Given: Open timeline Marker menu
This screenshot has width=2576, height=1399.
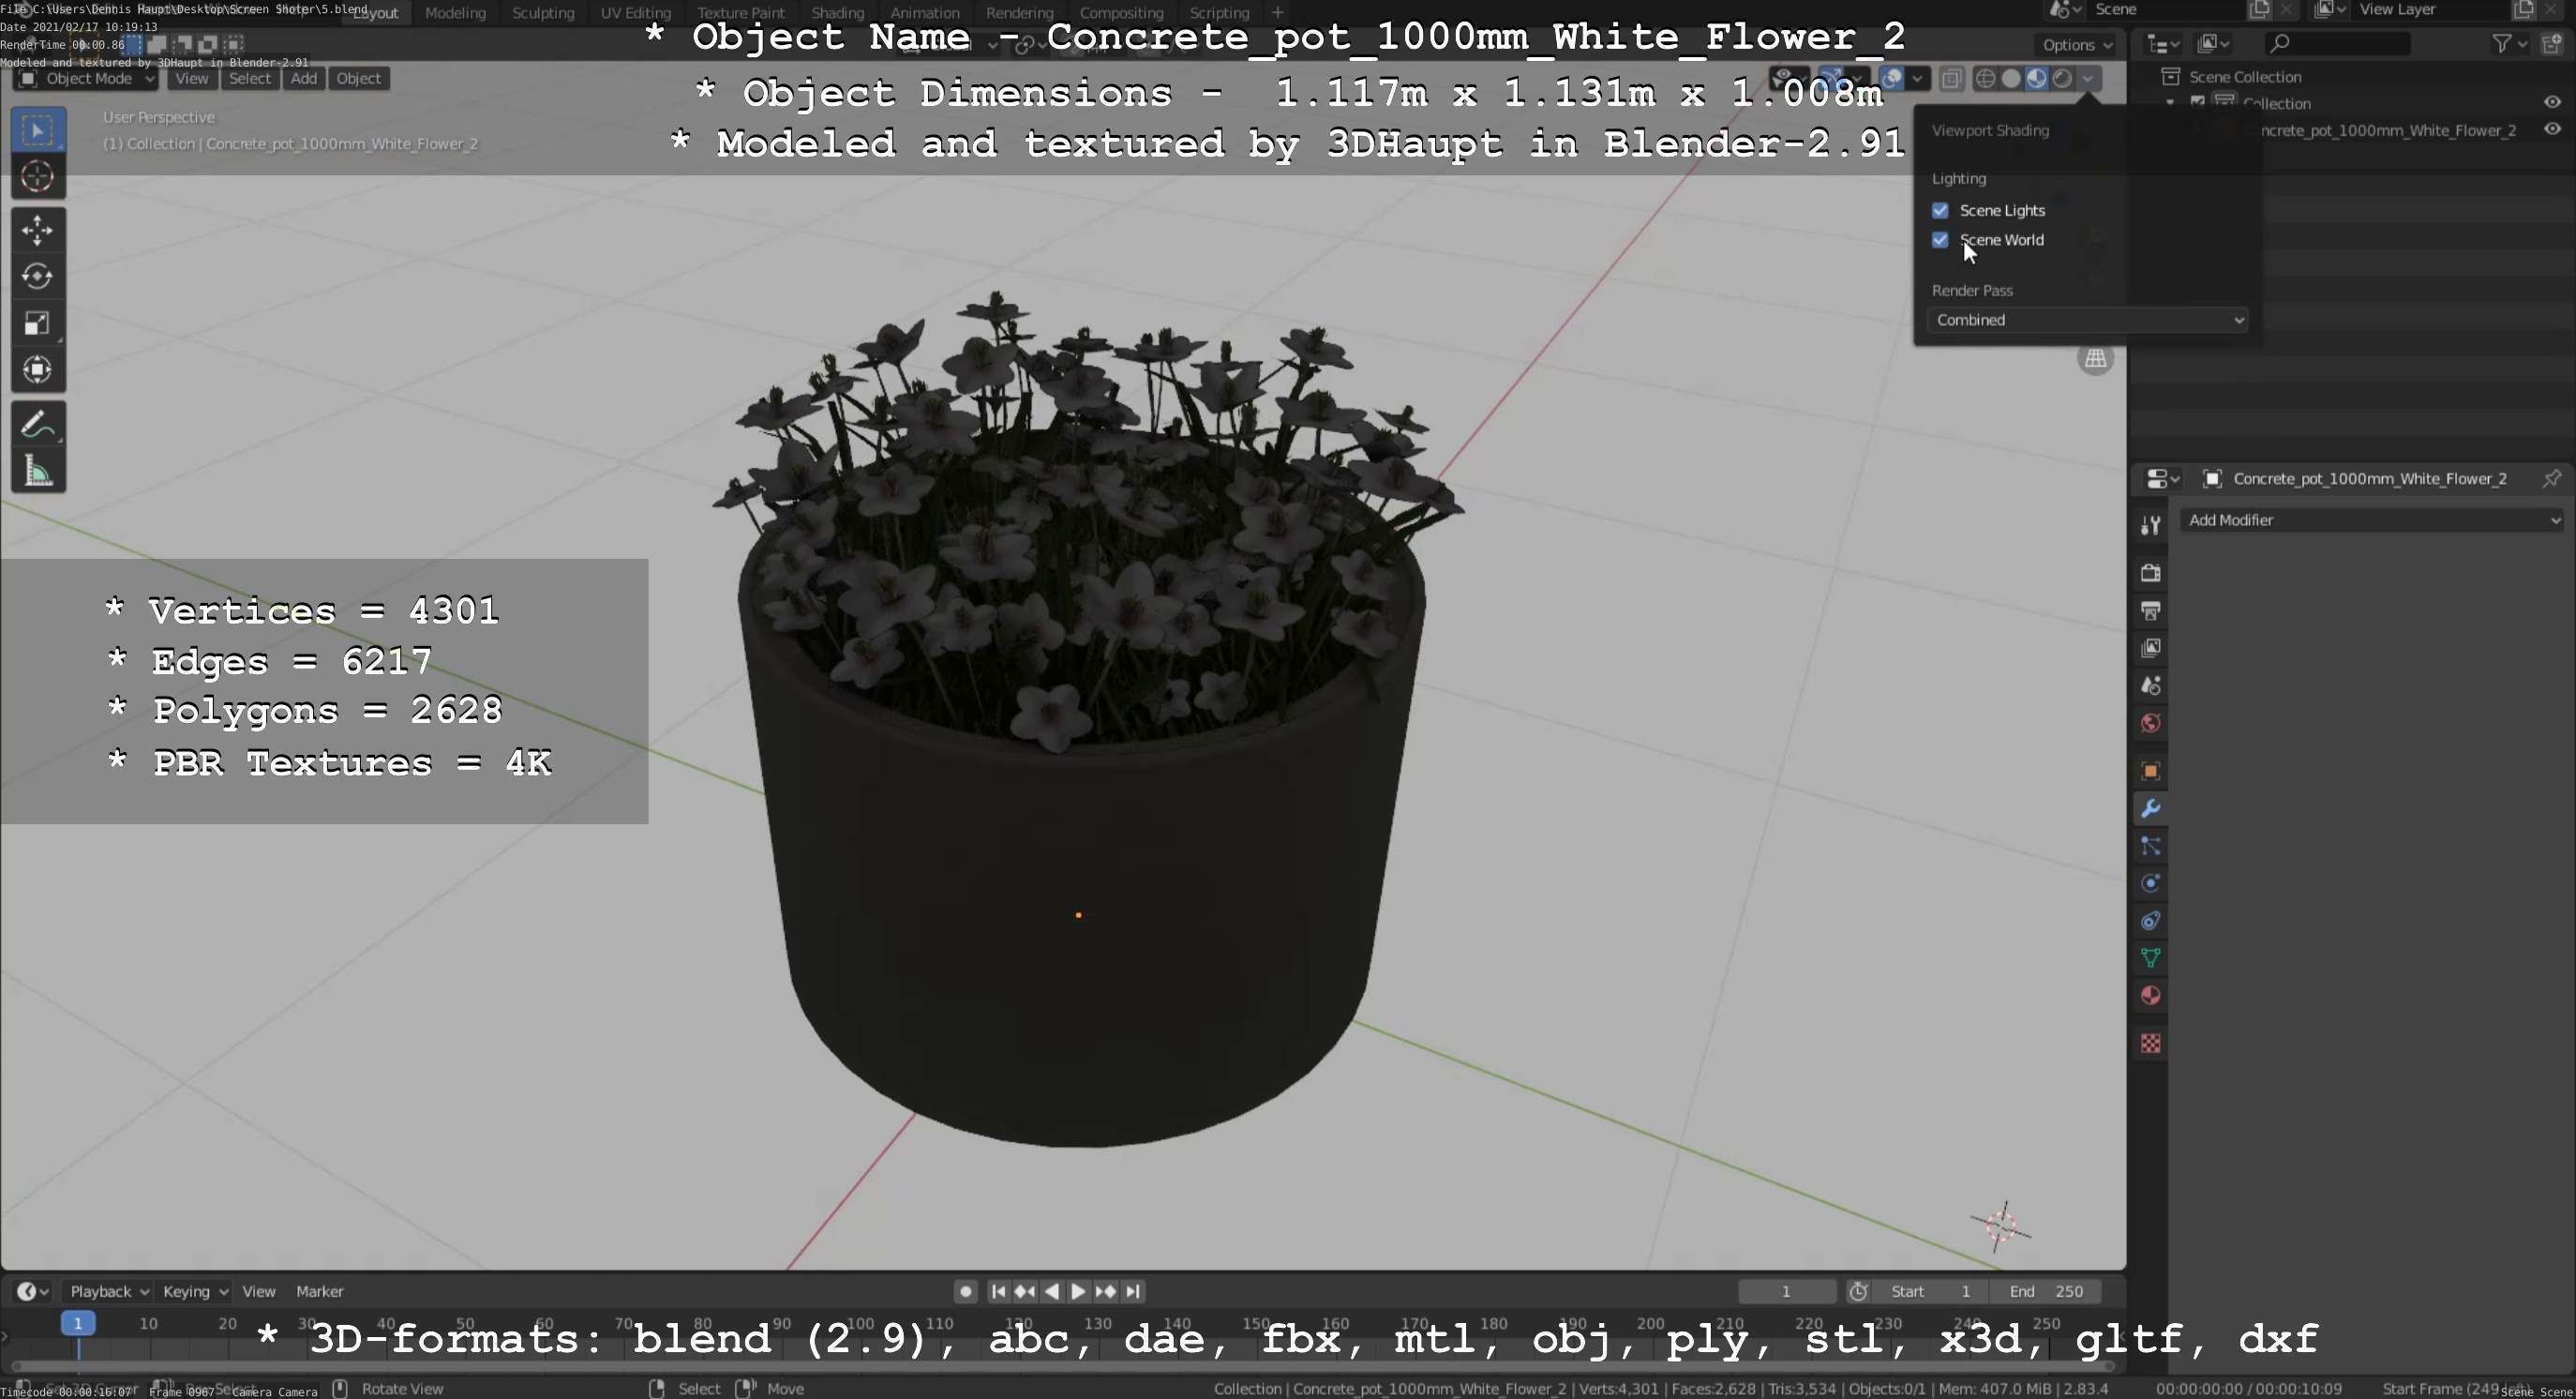Looking at the screenshot, I should click(x=319, y=1292).
